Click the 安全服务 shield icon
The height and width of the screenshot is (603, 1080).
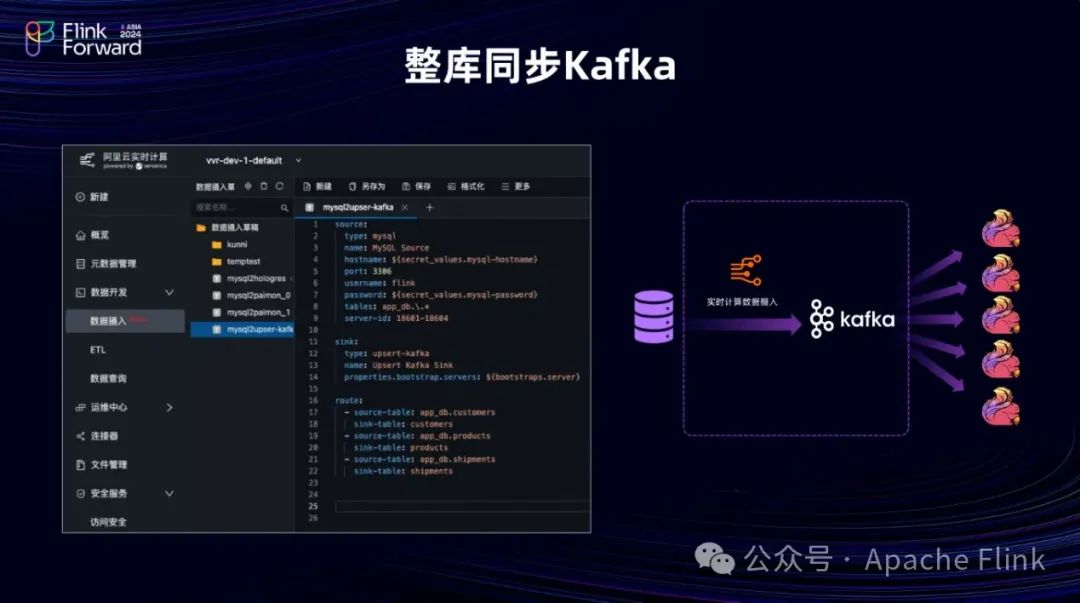pyautogui.click(x=80, y=493)
